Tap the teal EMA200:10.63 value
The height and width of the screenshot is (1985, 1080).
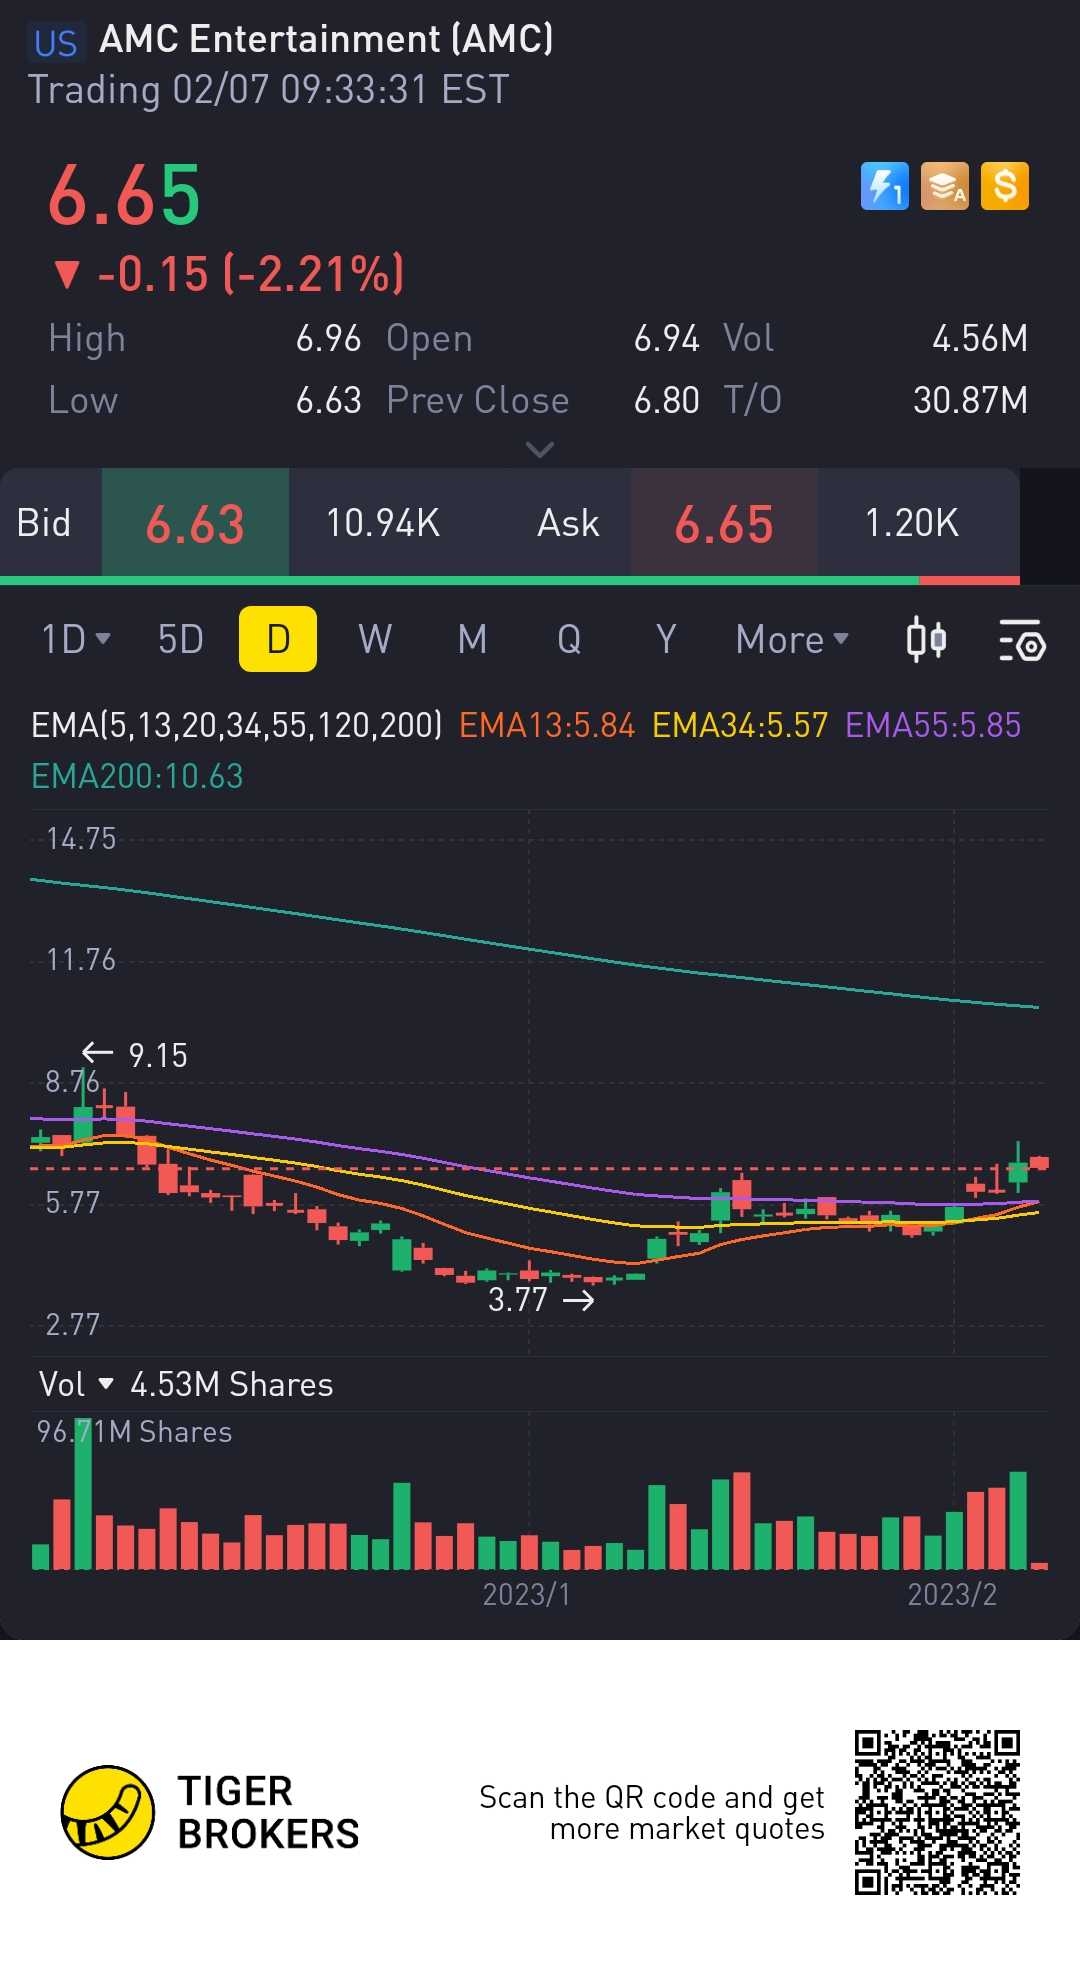137,776
